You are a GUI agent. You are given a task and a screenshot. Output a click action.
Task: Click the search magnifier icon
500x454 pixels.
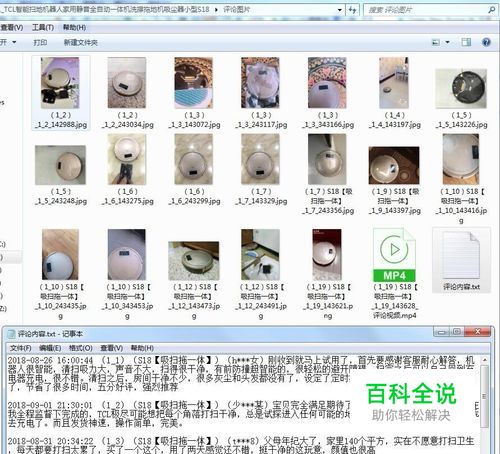(491, 10)
